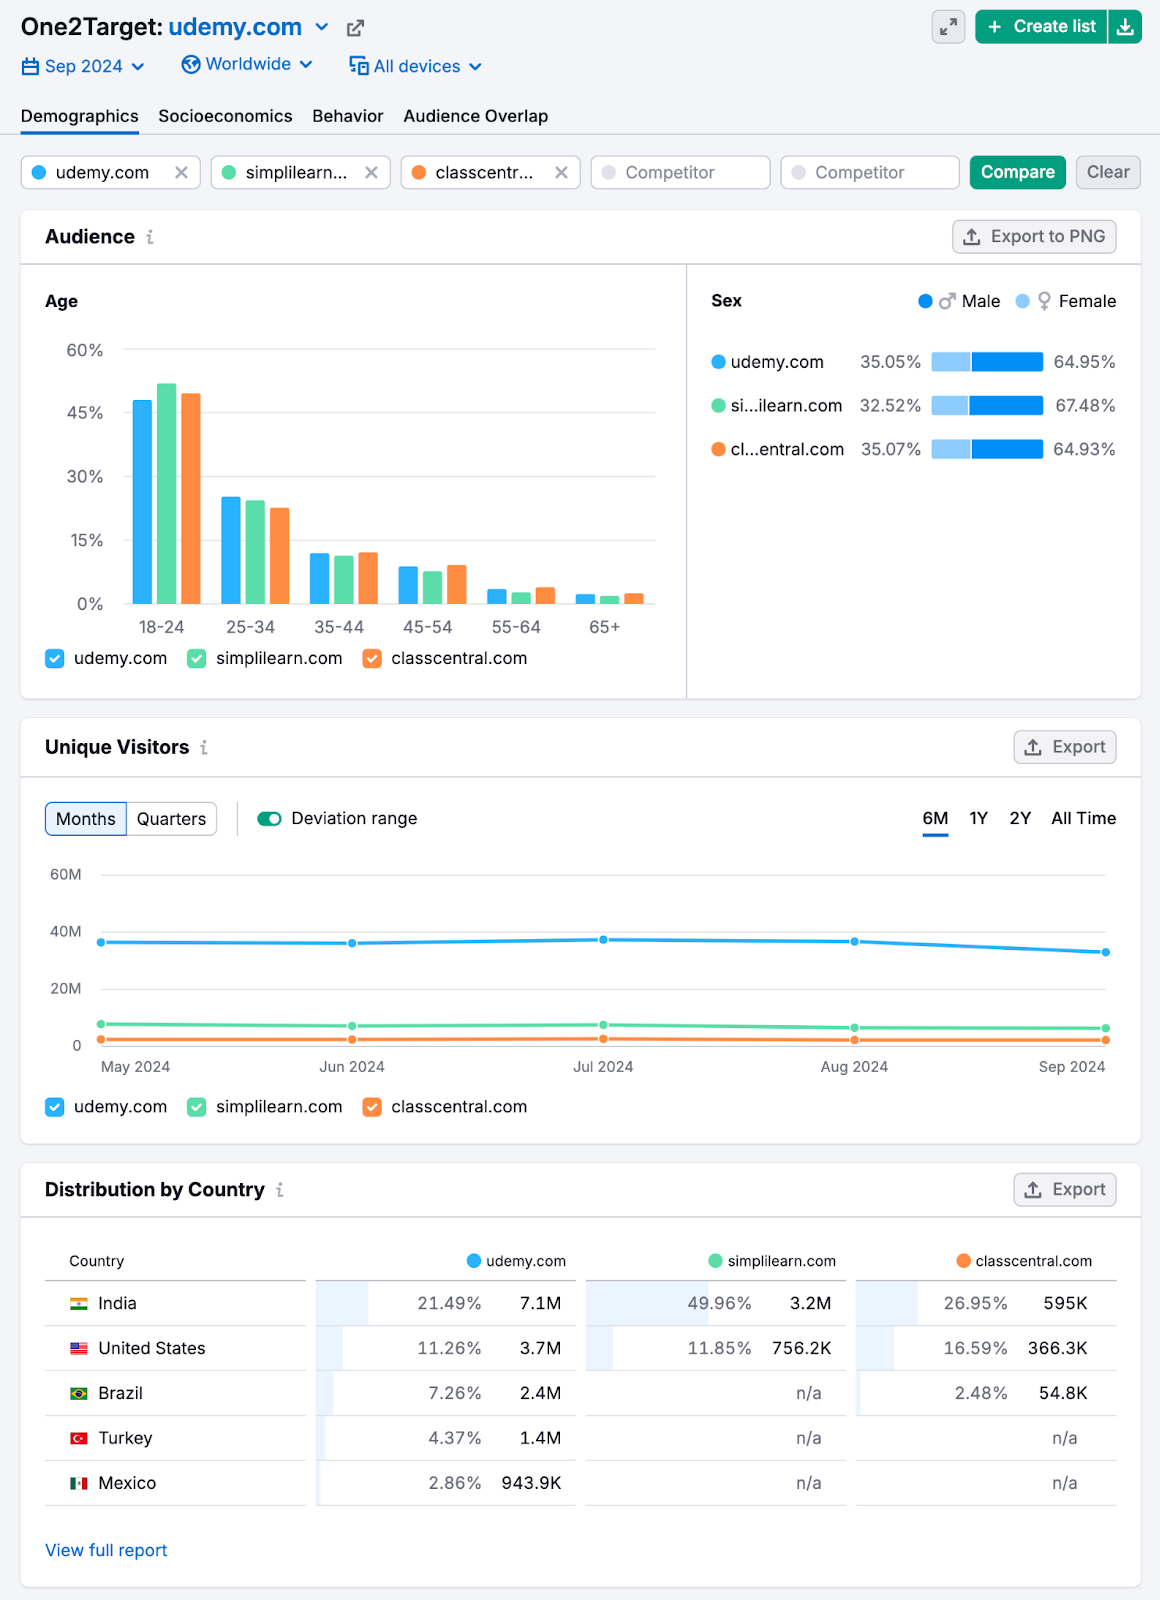The image size is (1160, 1600).
Task: Click the fullscreen expand icon
Action: click(948, 27)
